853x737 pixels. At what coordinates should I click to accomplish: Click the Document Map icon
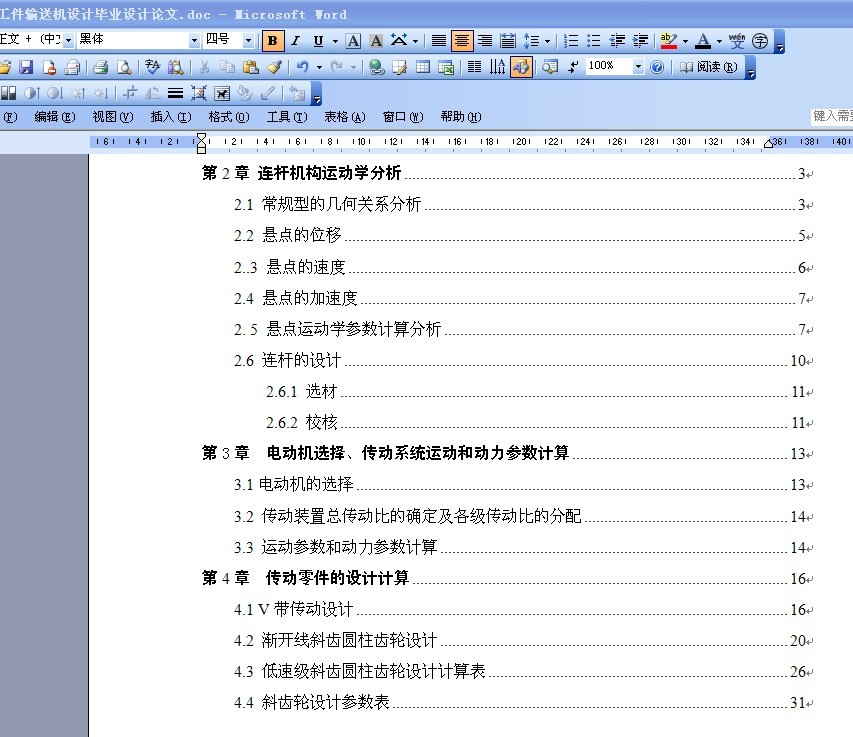(550, 67)
